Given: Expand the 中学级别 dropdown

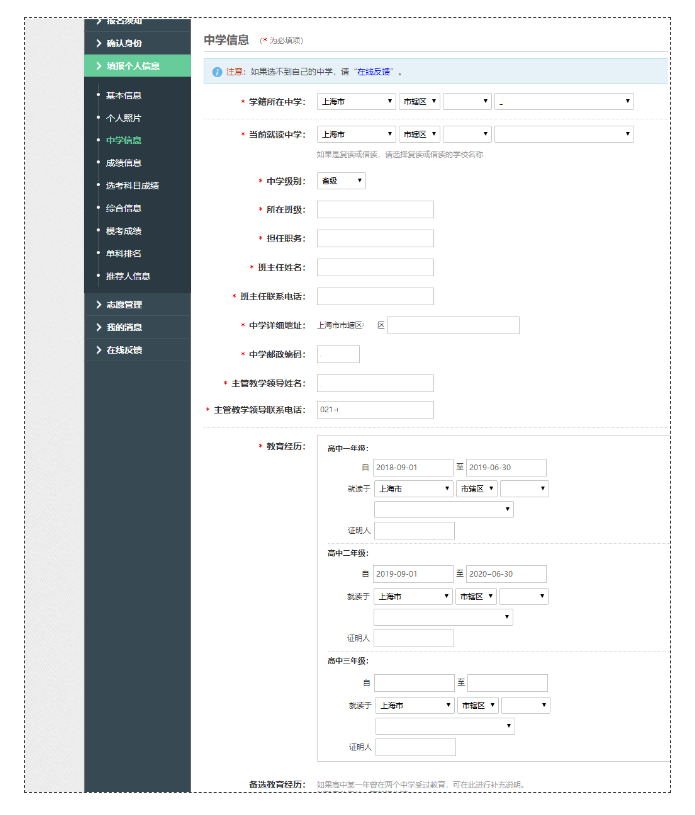Looking at the screenshot, I should click(x=341, y=181).
